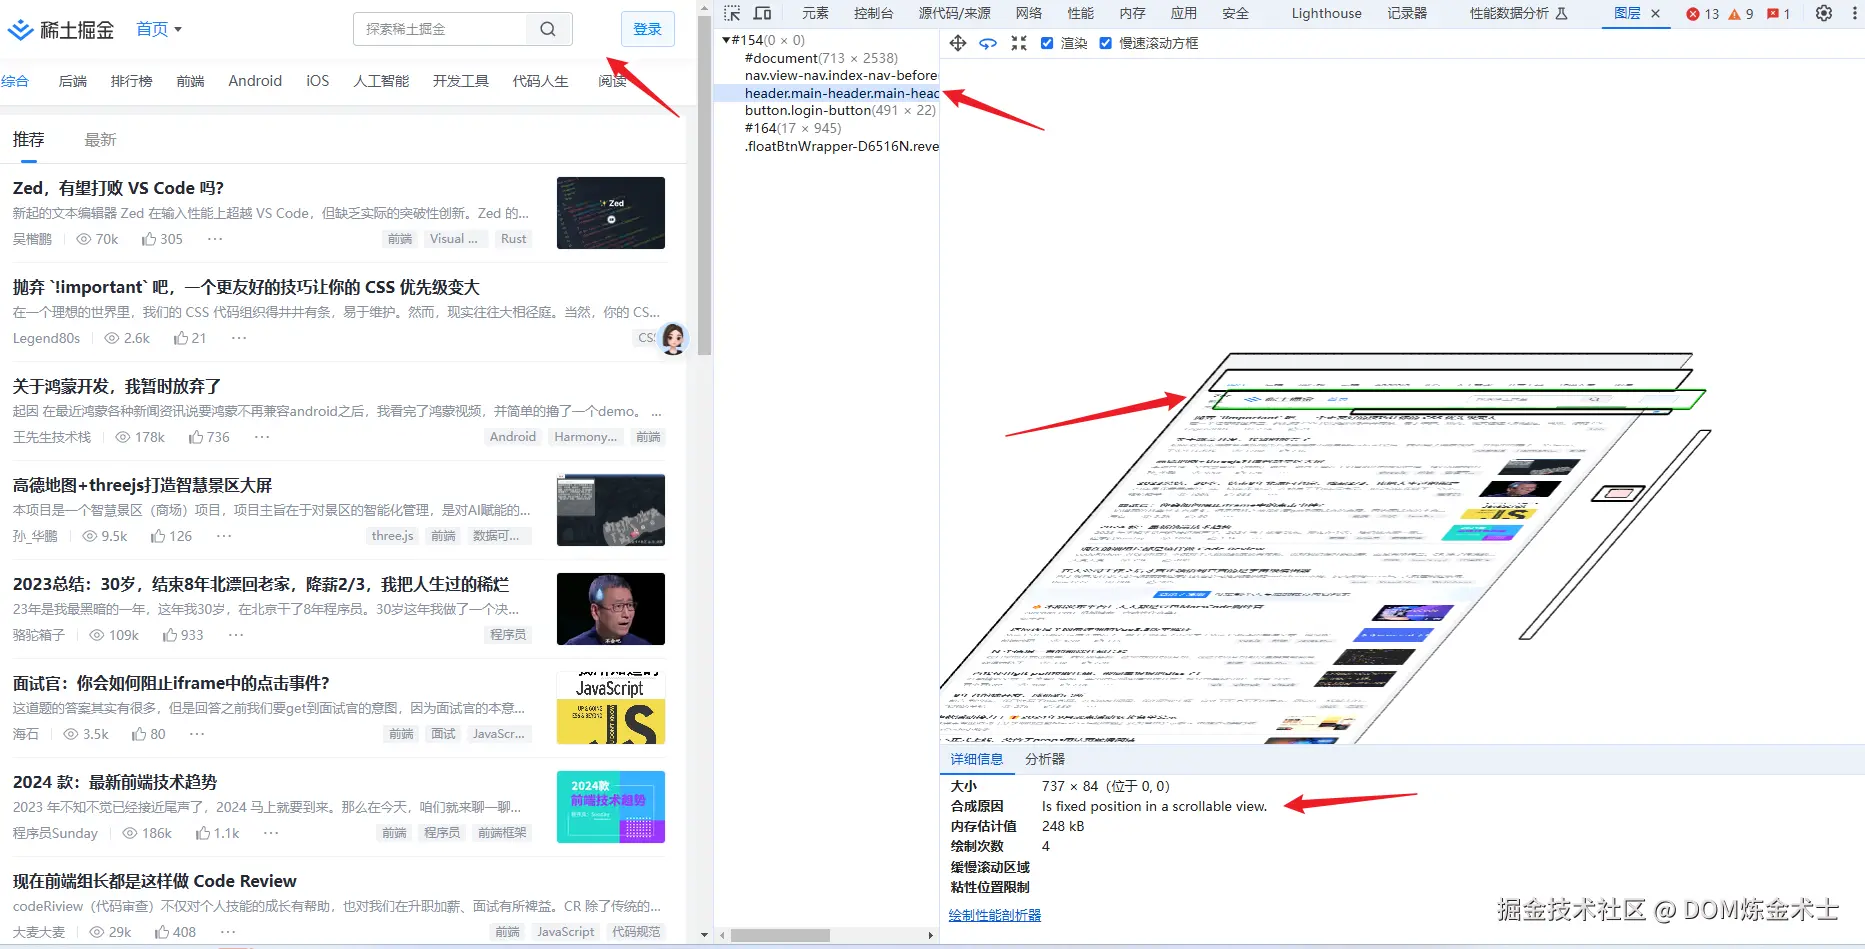Switch to the 分析器 tab in details pane
This screenshot has width=1865, height=949.
(x=1045, y=759)
